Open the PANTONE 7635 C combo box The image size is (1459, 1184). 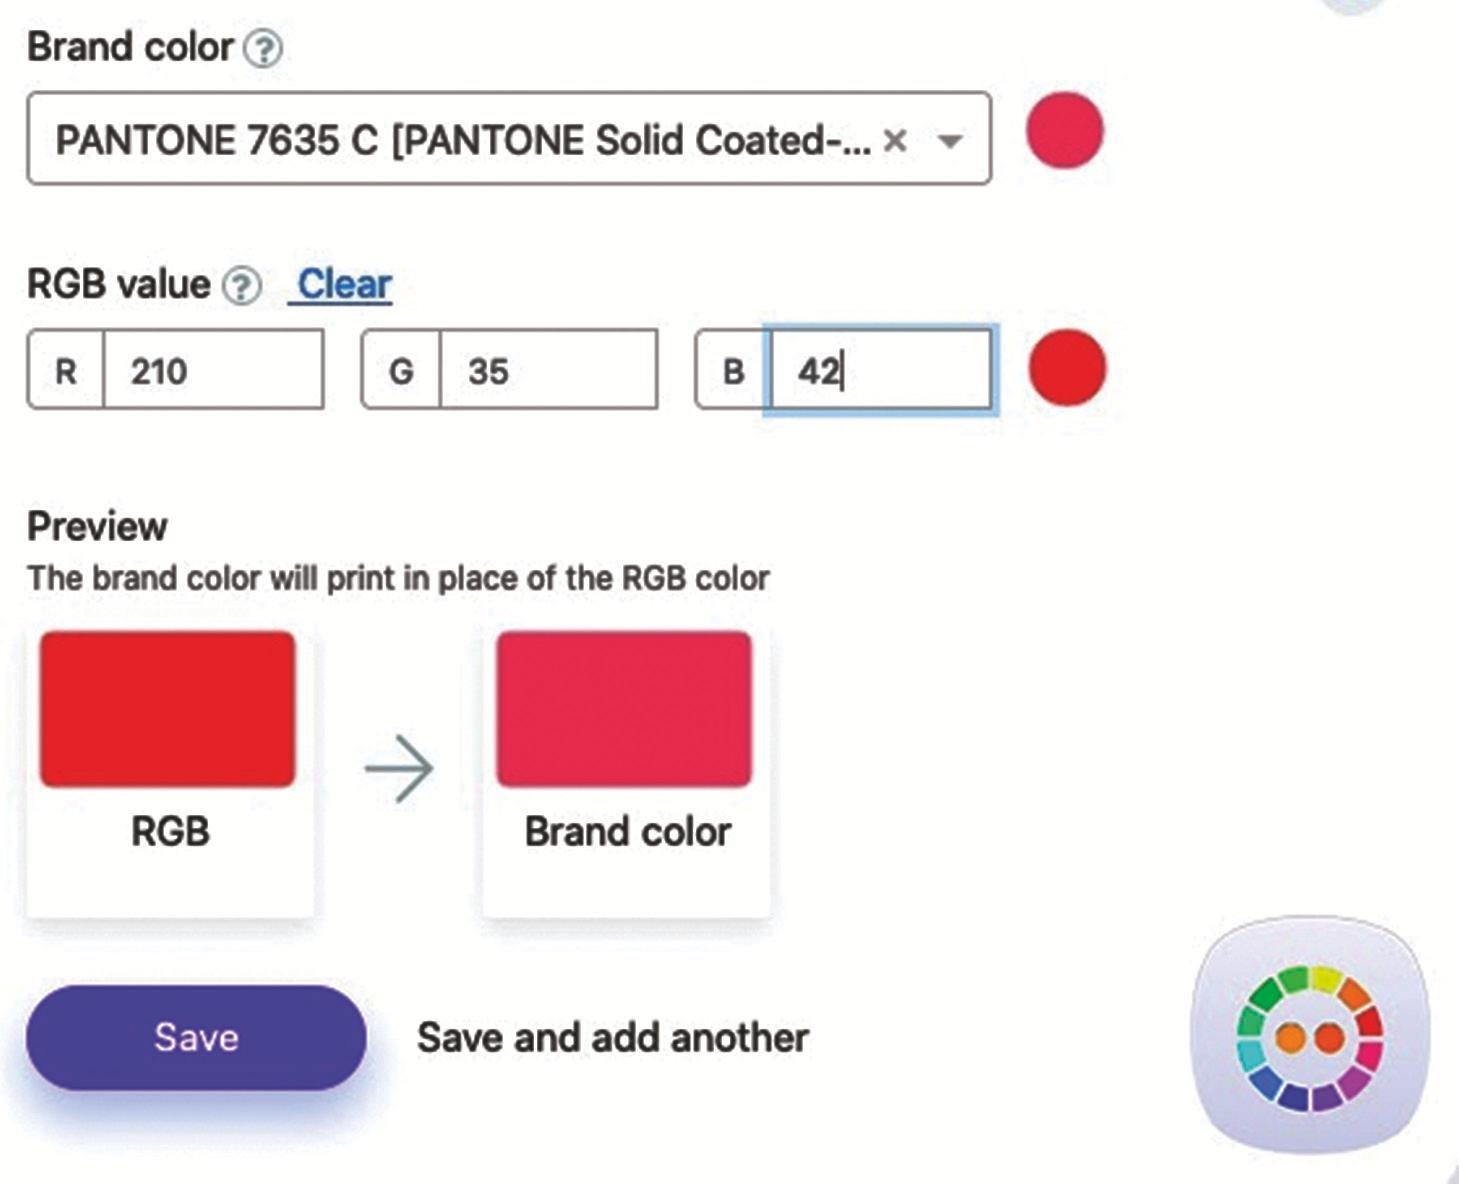click(x=460, y=140)
